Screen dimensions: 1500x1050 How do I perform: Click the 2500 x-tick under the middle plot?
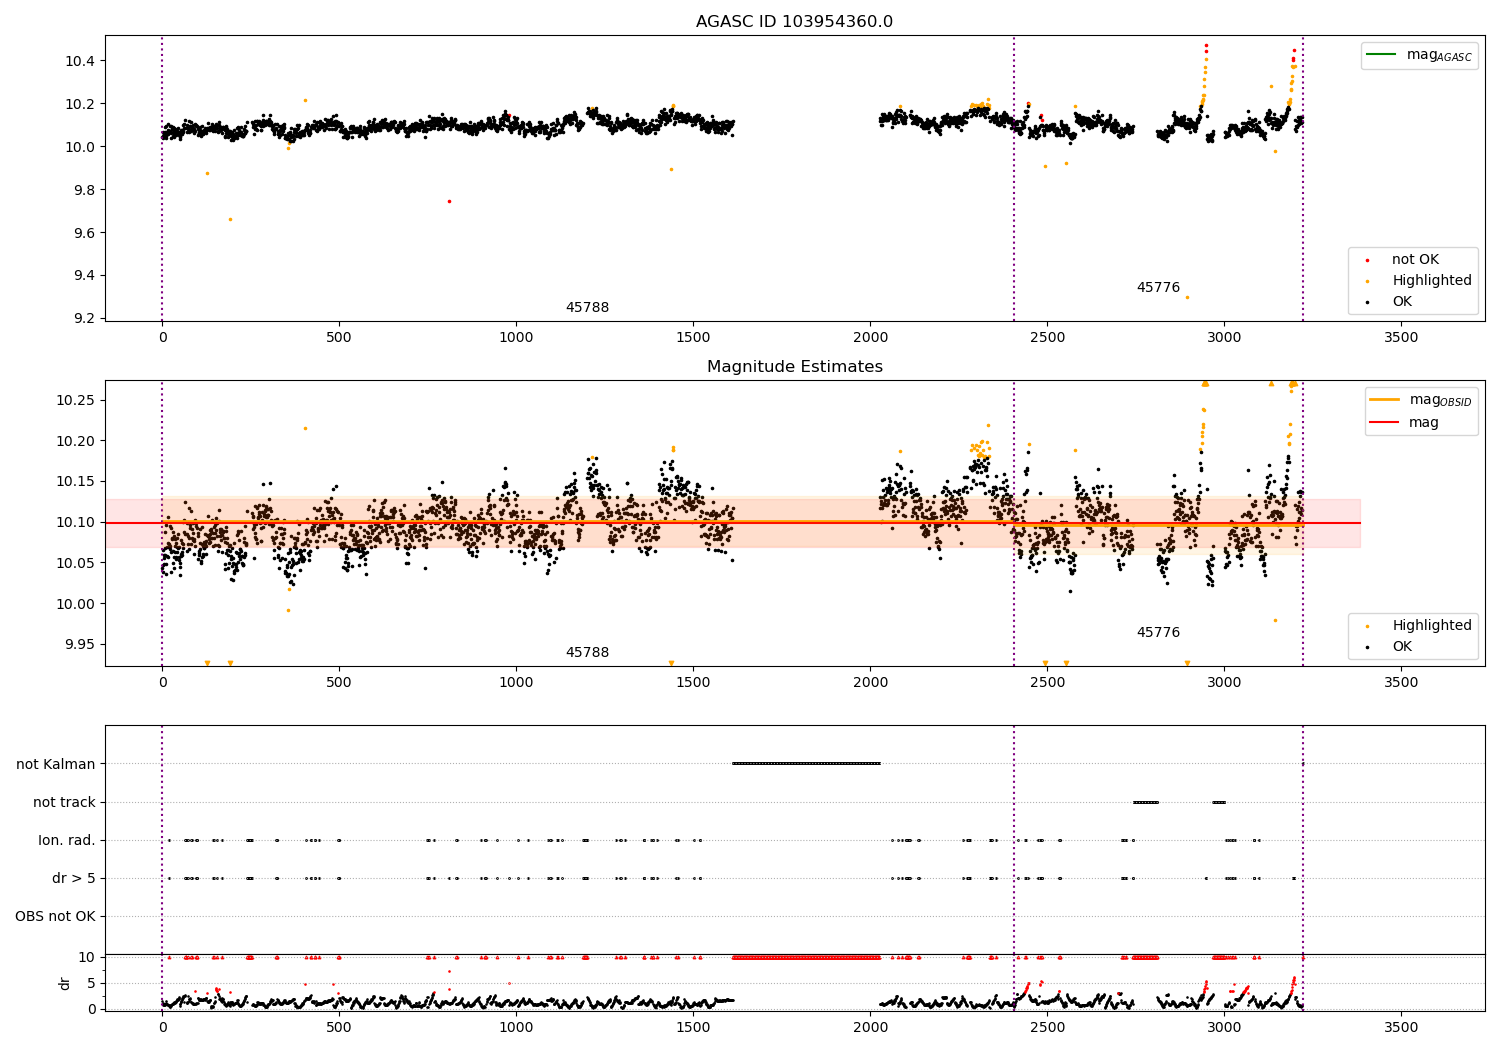point(1047,683)
